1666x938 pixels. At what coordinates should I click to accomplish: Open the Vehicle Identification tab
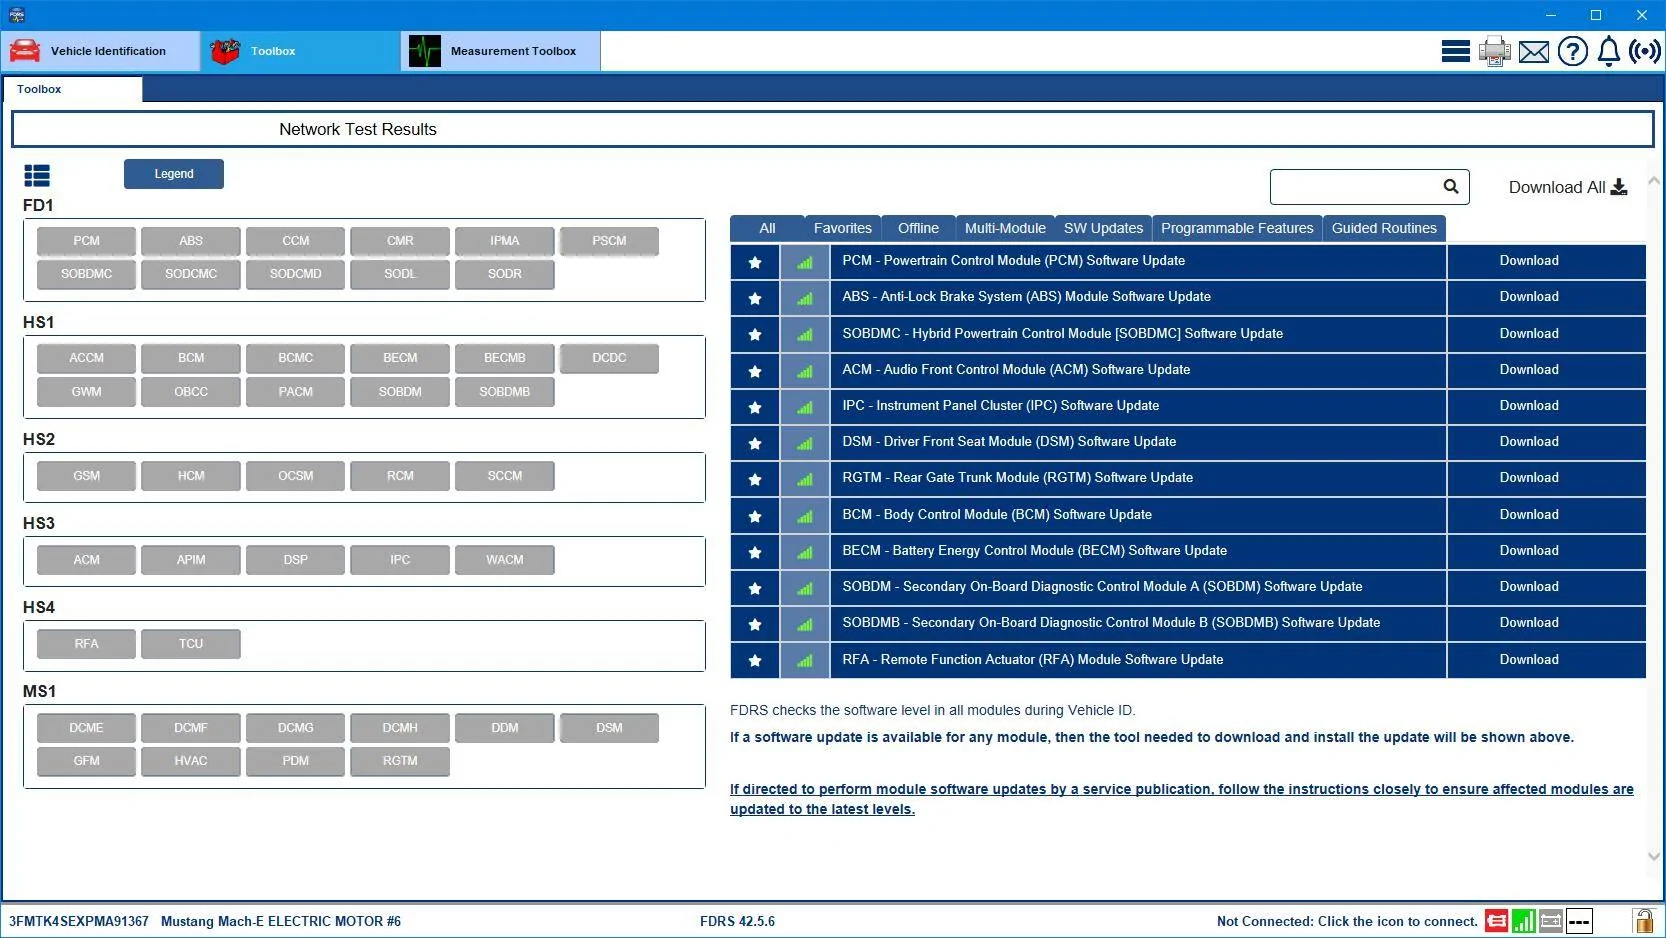coord(101,51)
